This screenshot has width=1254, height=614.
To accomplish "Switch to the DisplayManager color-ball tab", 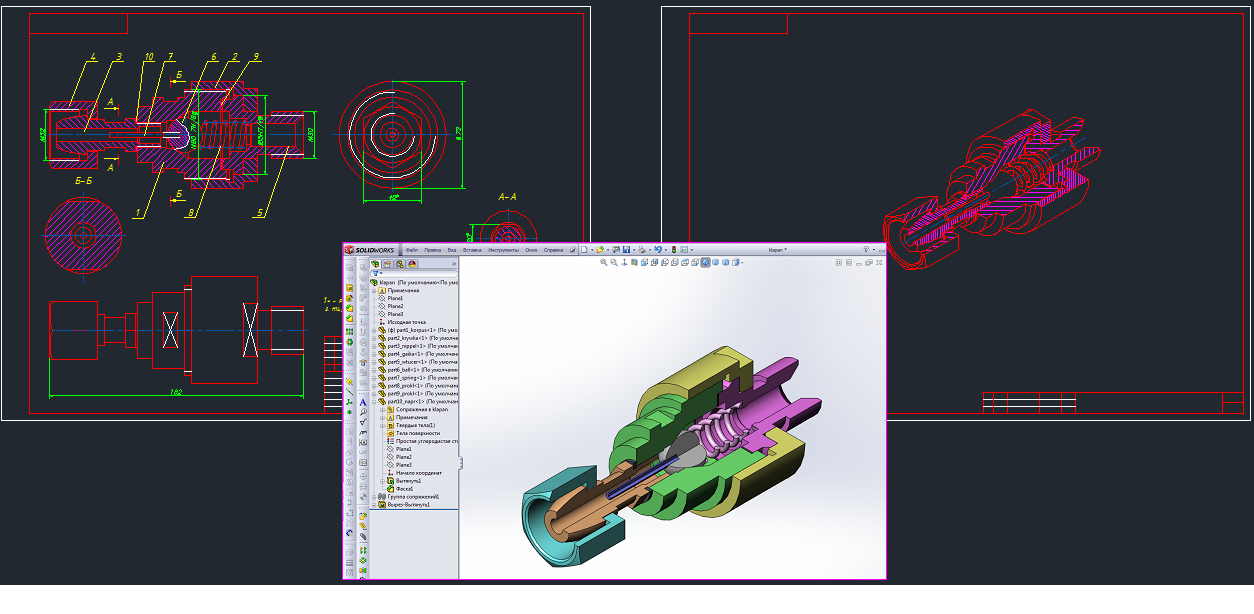I will [412, 264].
